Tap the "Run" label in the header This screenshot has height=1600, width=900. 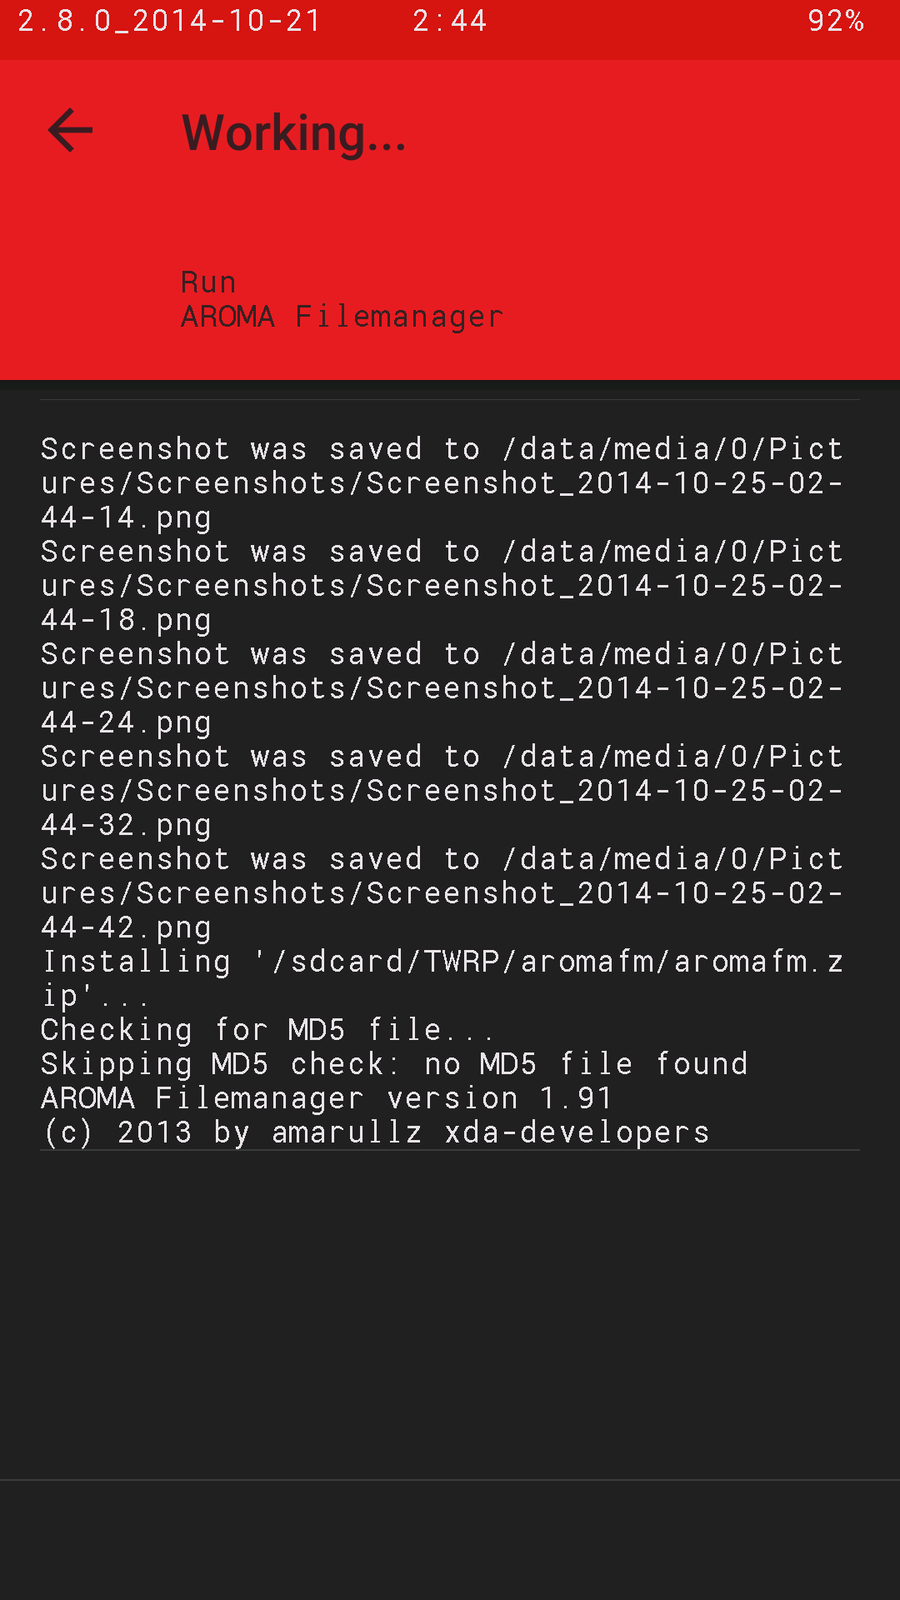208,283
